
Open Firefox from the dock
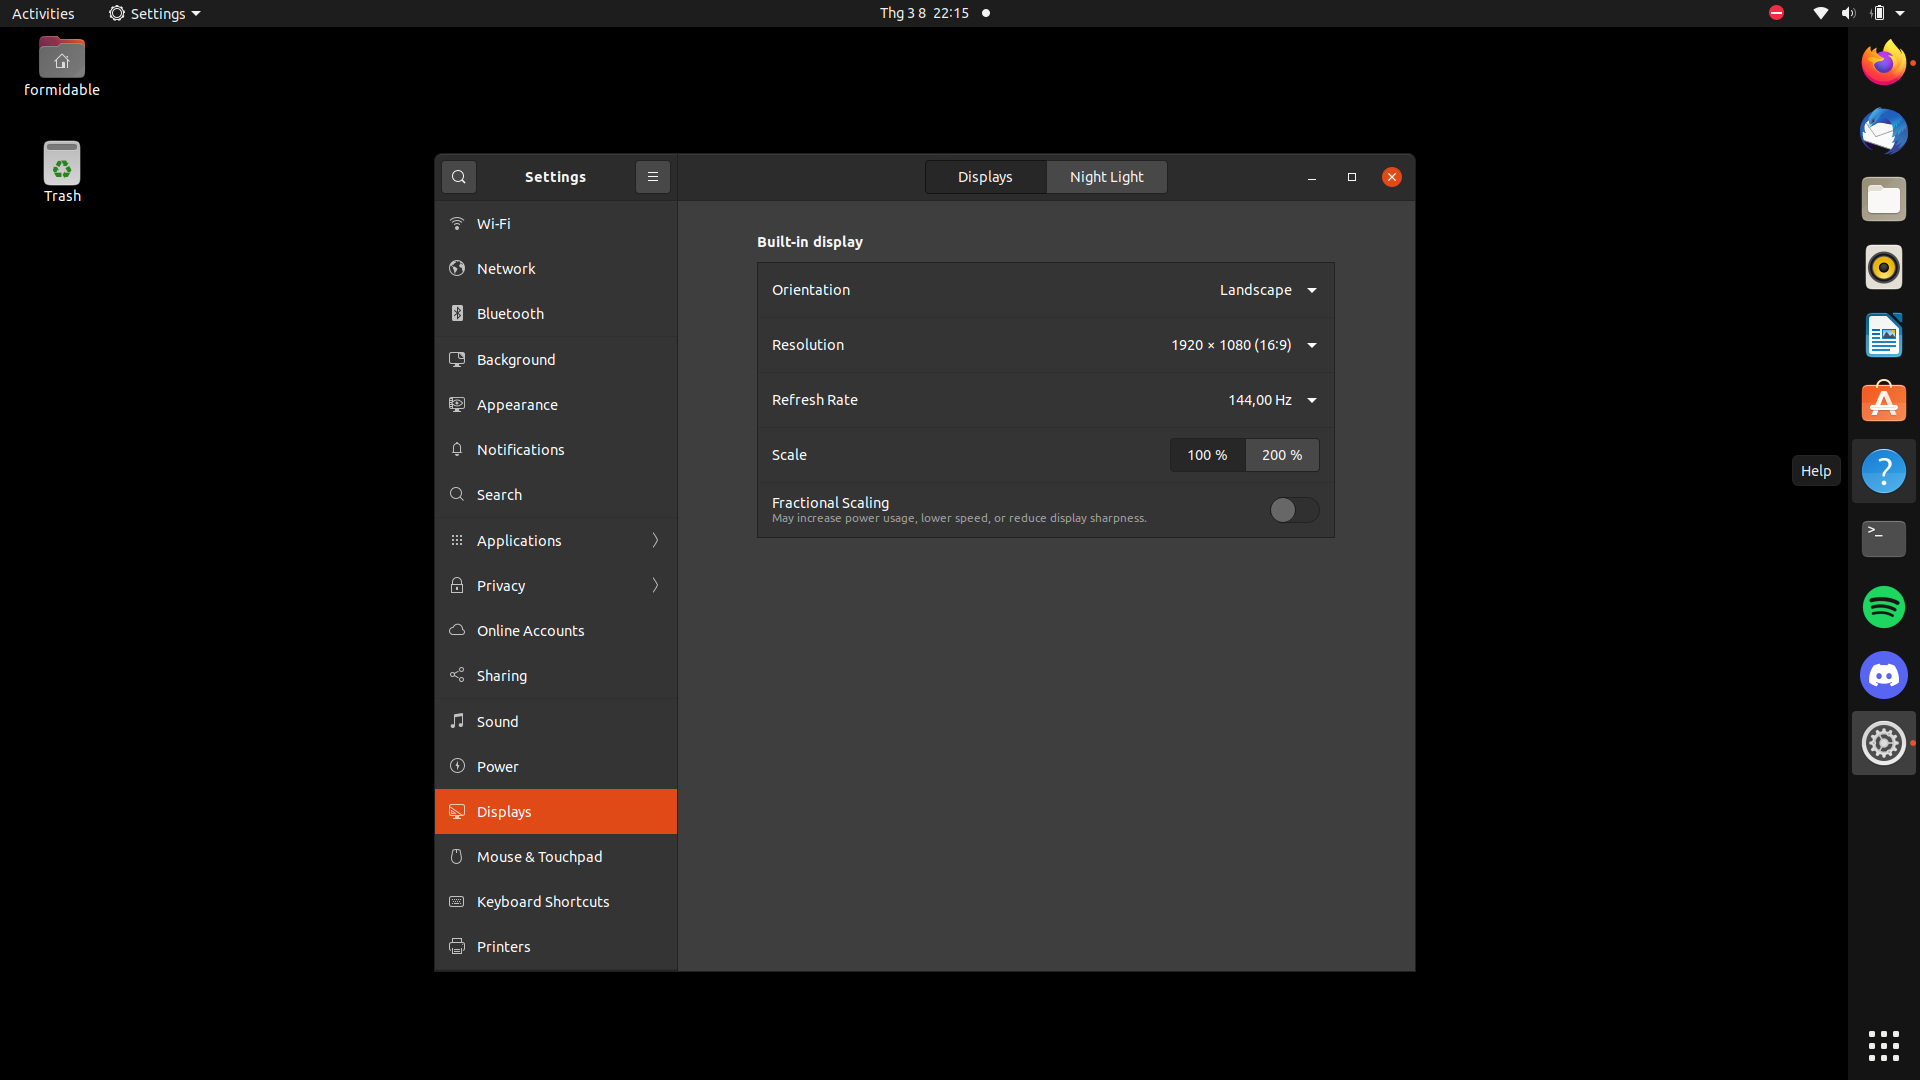1883,64
